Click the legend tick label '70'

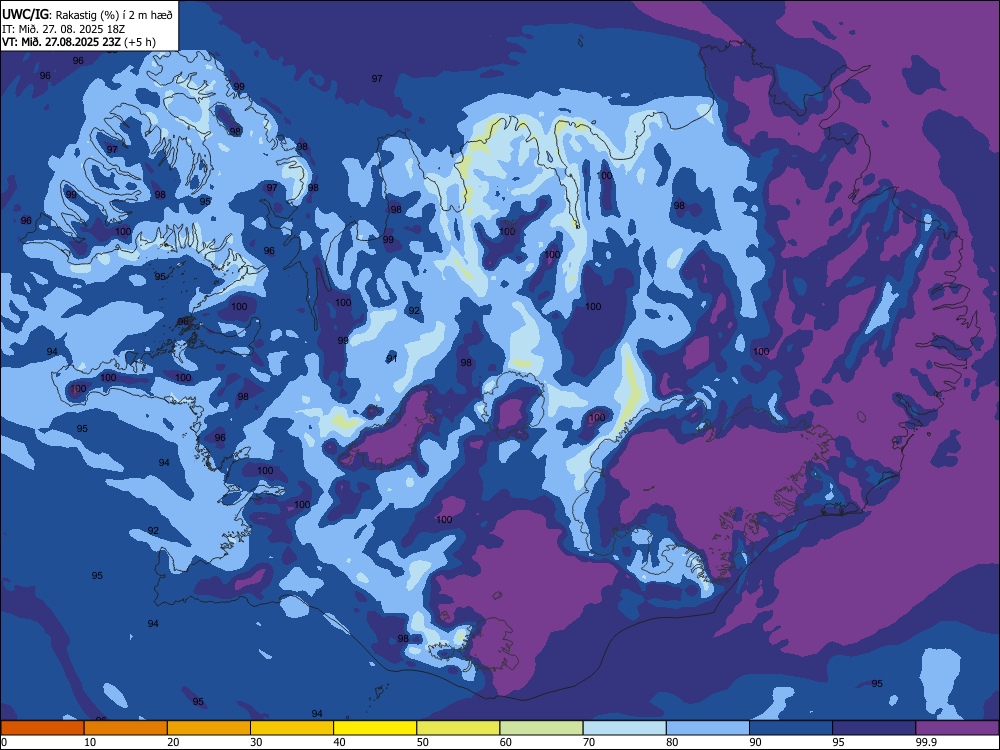(589, 742)
